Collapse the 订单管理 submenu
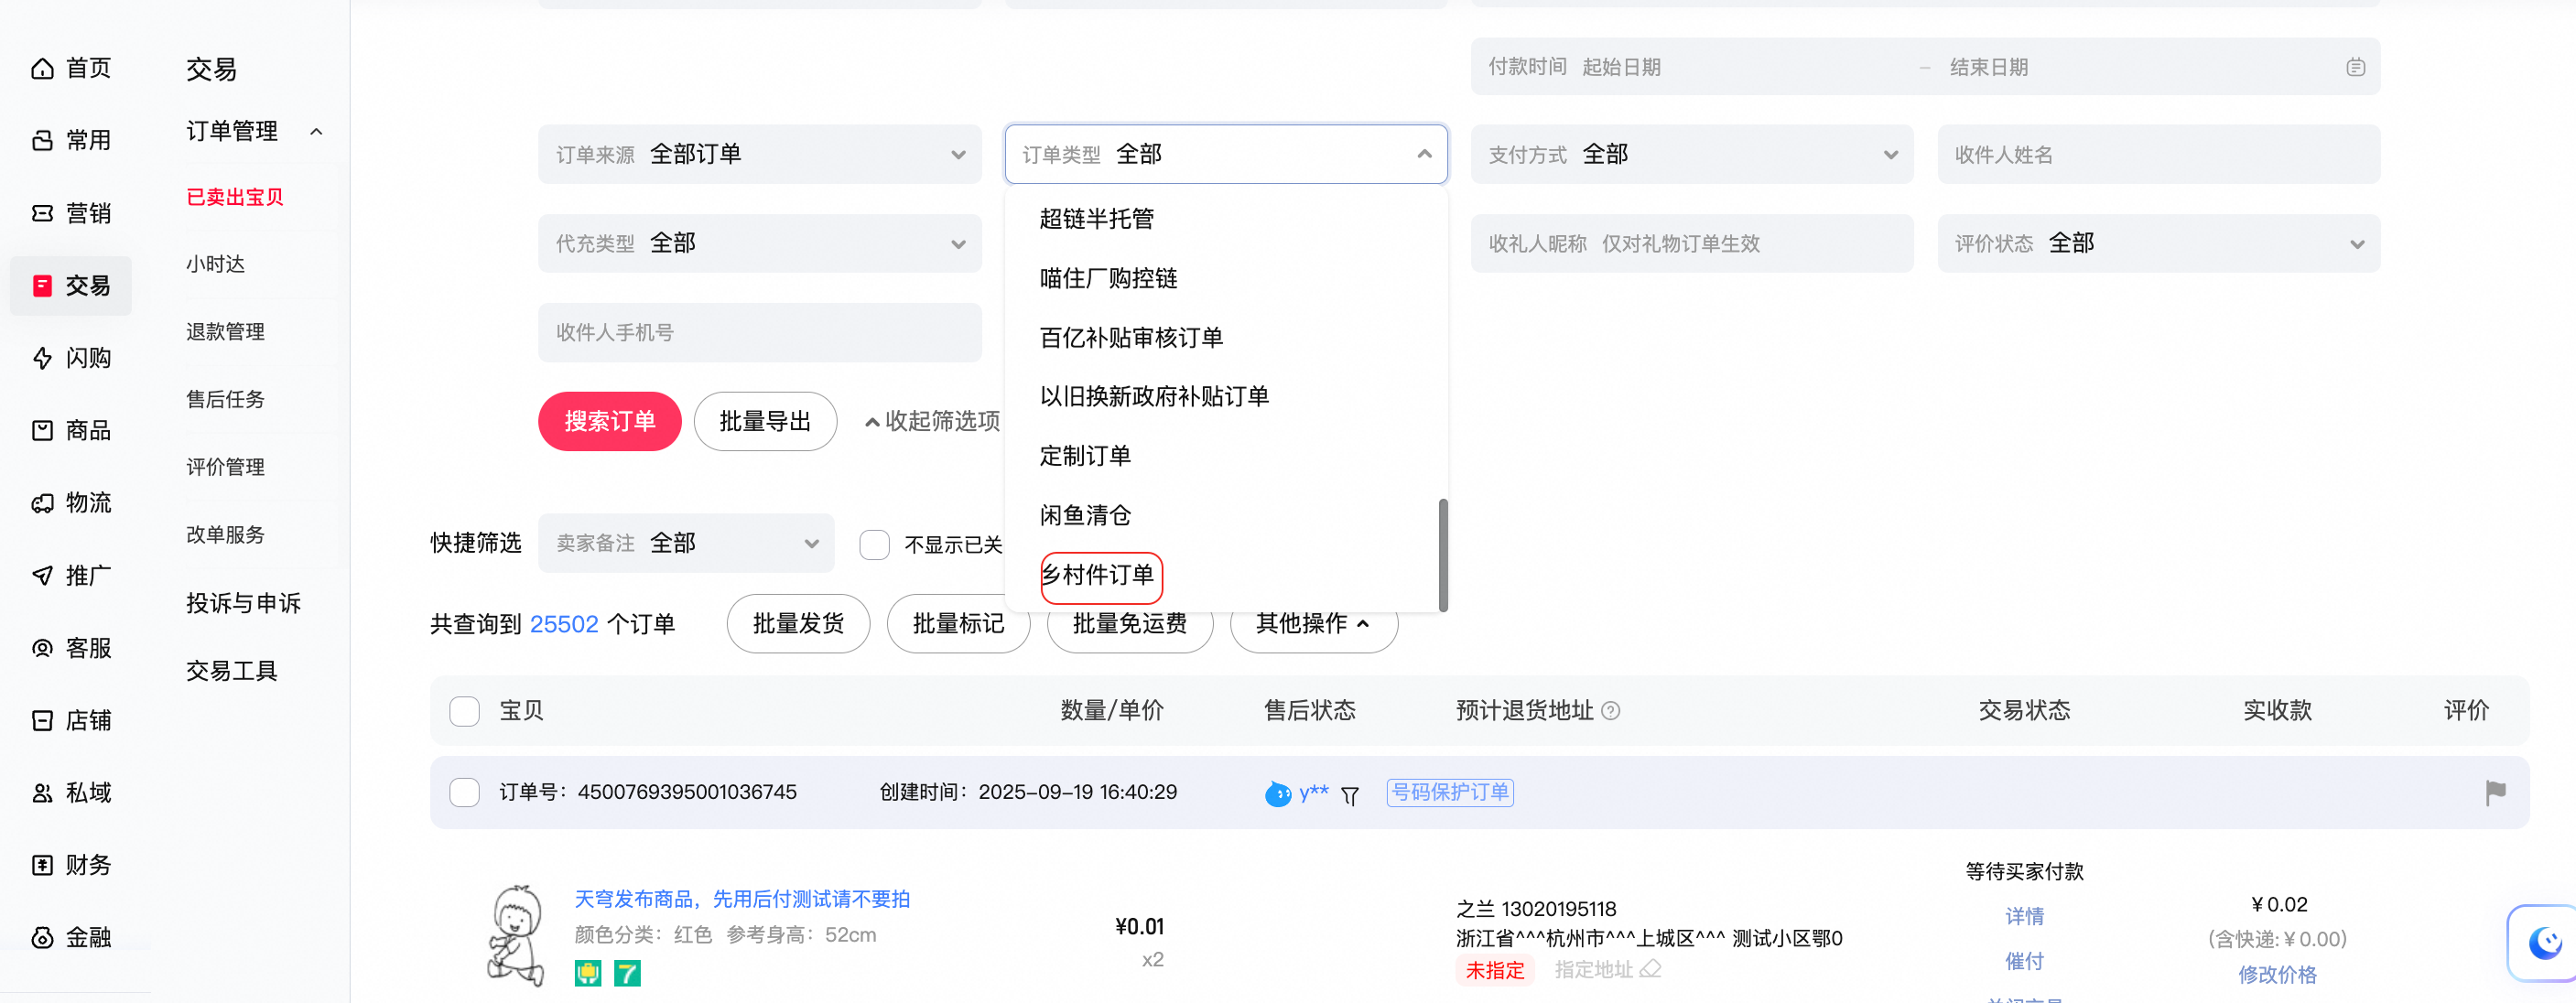Screen dimensions: 2576x1003 click(316, 131)
